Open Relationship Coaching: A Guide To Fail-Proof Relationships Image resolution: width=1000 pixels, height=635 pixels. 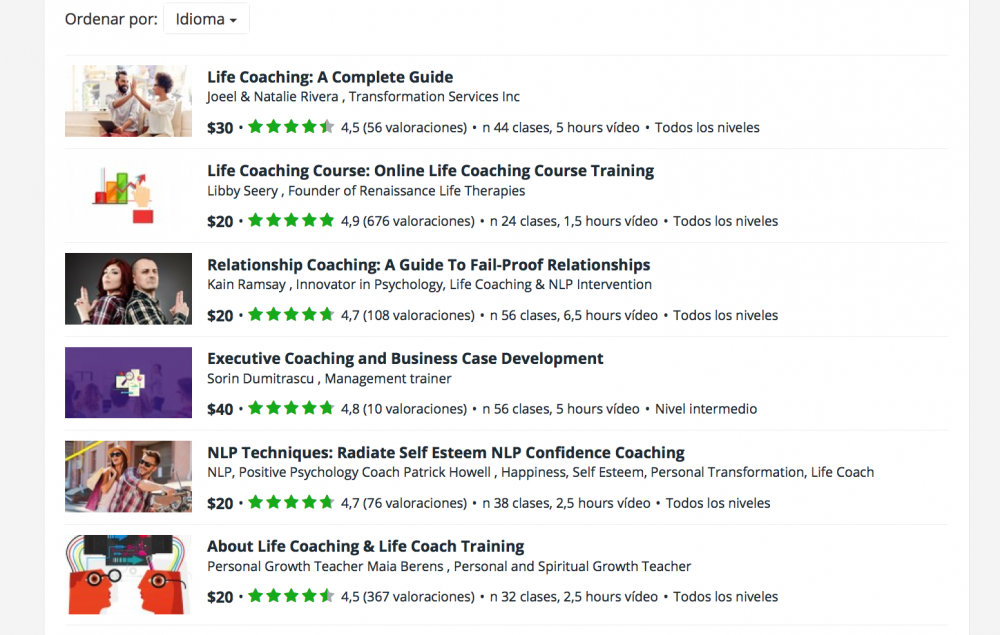[x=429, y=265]
